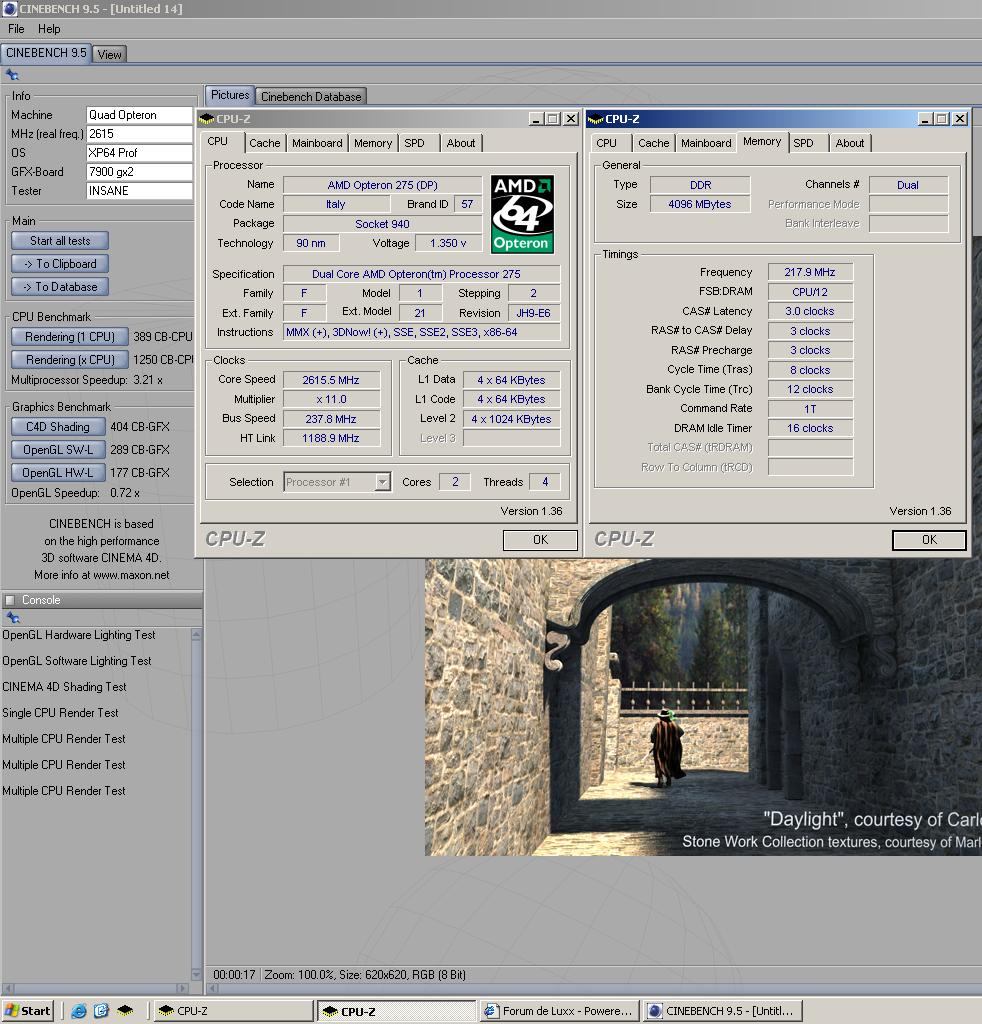Select OpenGL Hardware Lighting Test console line
This screenshot has height=1024, width=982.
78,635
